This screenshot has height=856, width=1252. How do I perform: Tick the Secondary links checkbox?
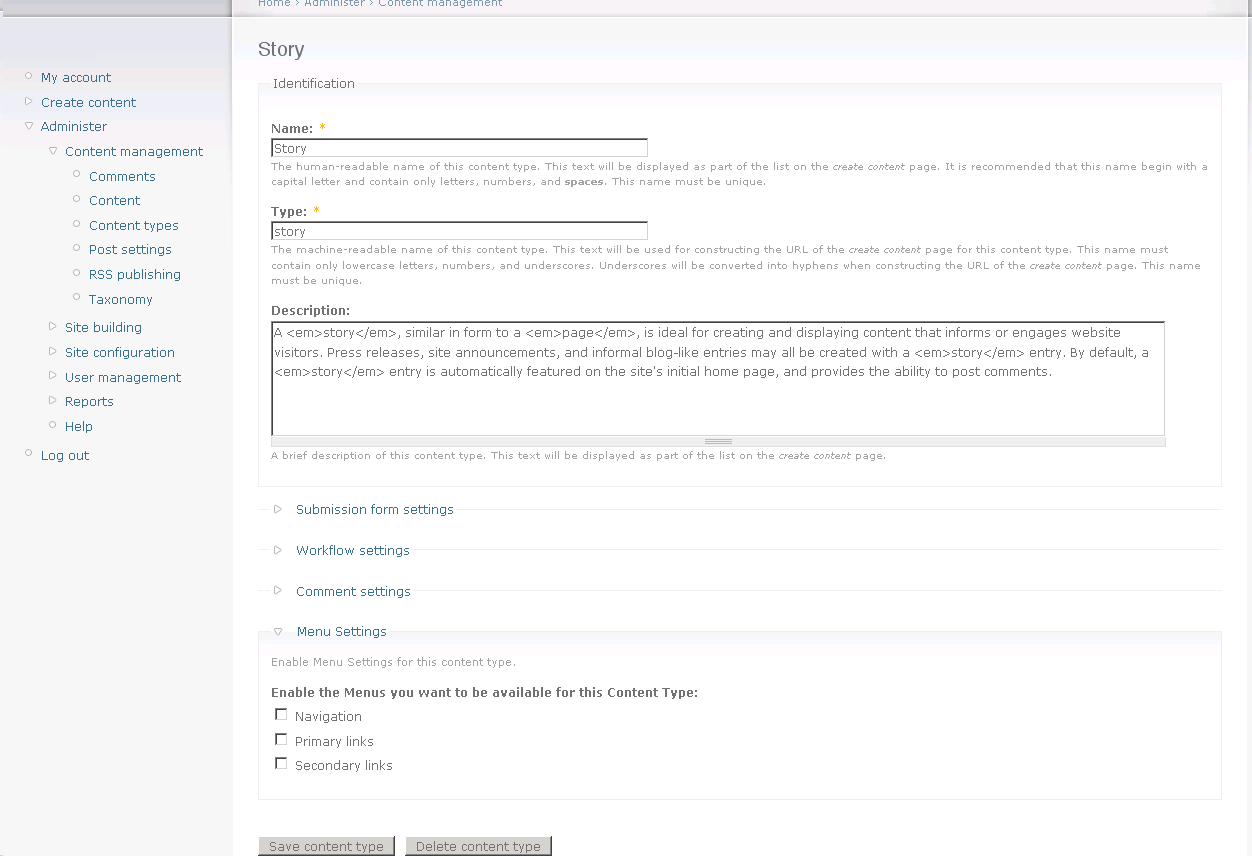281,764
